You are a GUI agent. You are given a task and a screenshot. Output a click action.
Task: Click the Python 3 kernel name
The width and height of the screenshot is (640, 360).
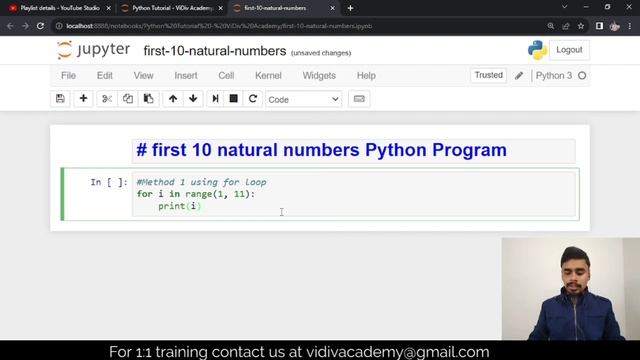[x=553, y=76]
